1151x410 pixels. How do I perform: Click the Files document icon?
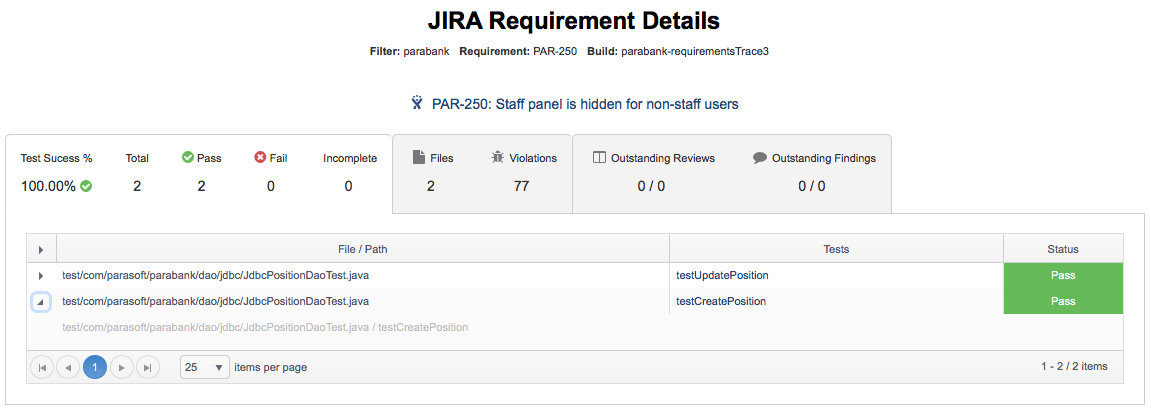point(418,157)
